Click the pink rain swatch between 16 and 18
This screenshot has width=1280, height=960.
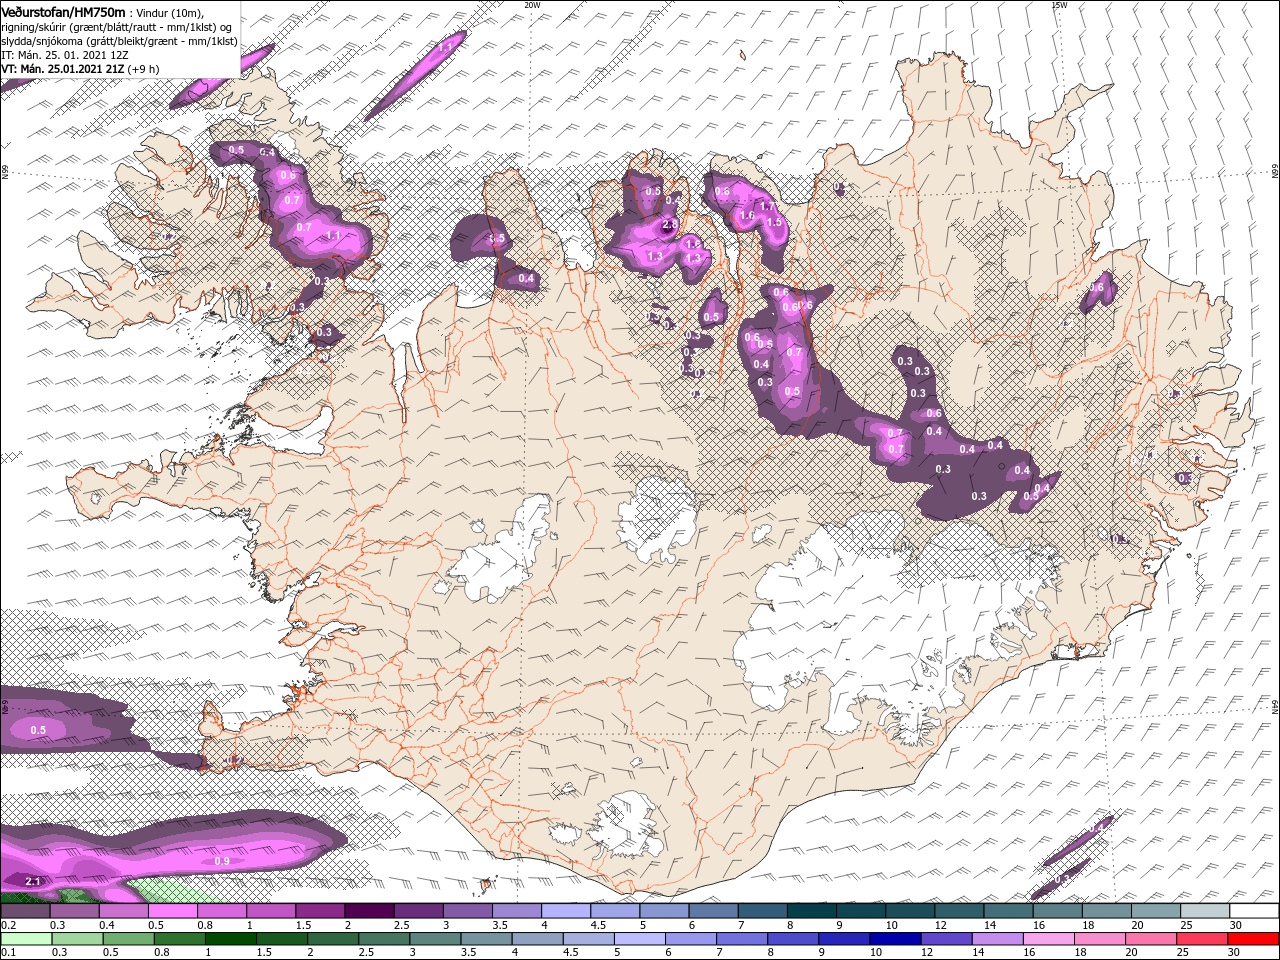pyautogui.click(x=1046, y=938)
